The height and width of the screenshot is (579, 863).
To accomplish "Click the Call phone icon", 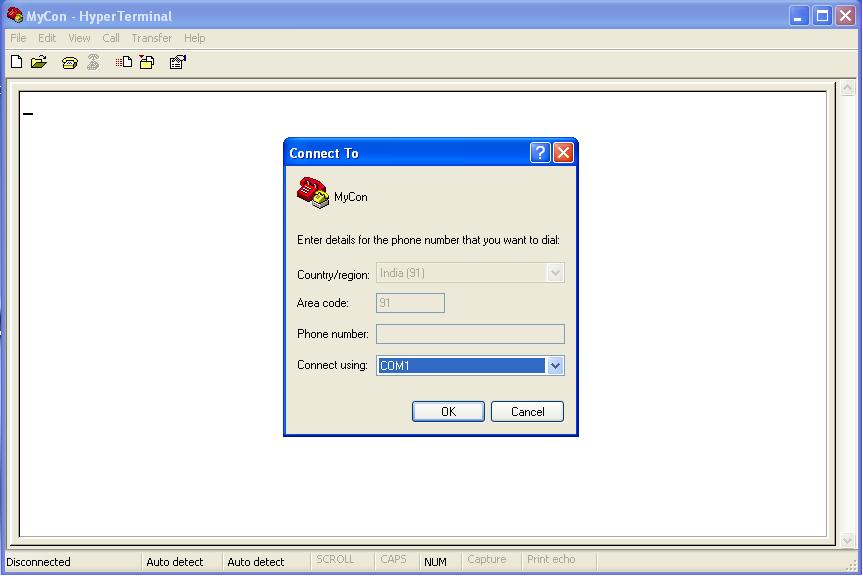I will (68, 62).
